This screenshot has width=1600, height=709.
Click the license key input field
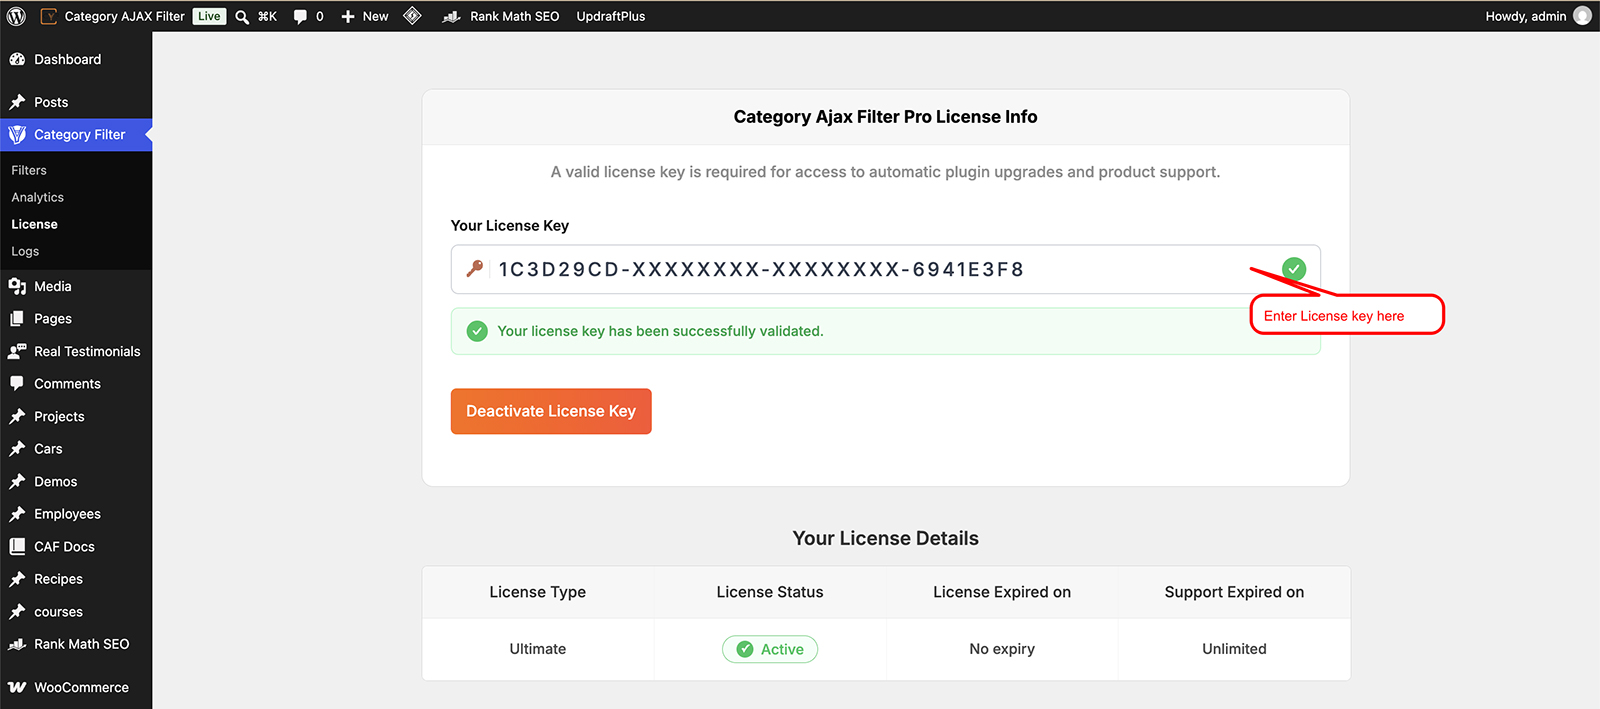tap(885, 269)
